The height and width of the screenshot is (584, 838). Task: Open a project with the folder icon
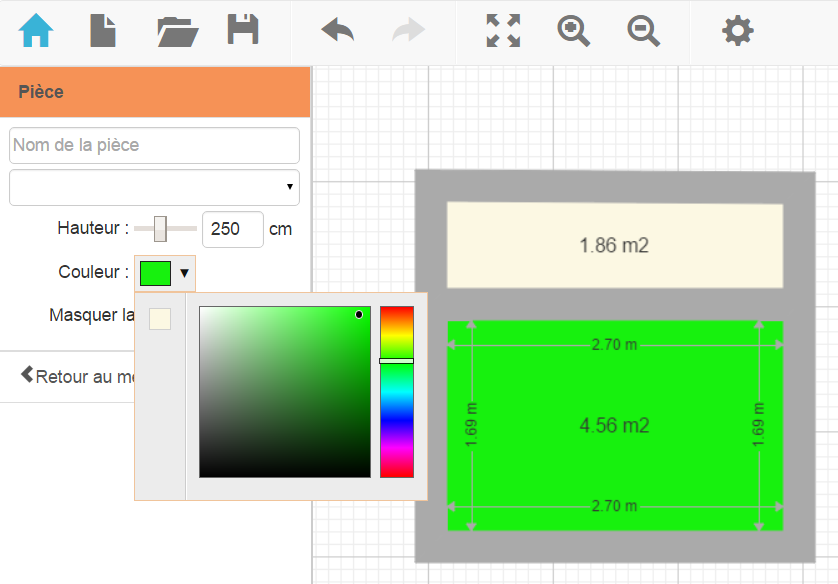click(177, 31)
